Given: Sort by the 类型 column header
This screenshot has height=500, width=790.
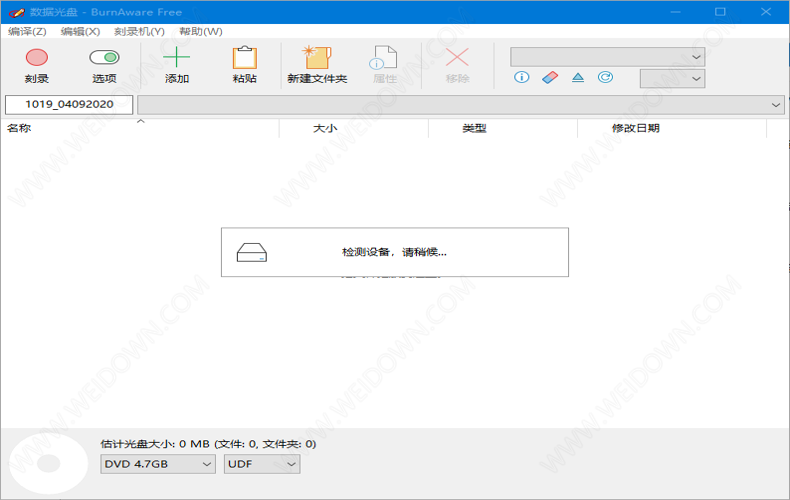Looking at the screenshot, I should pyautogui.click(x=503, y=129).
